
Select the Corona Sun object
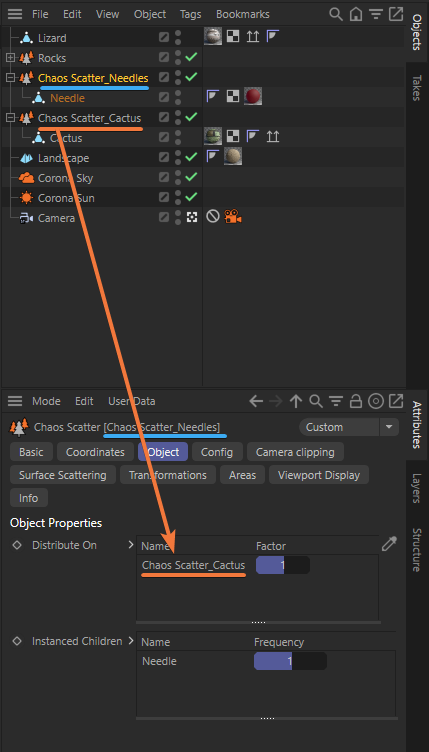(66, 198)
